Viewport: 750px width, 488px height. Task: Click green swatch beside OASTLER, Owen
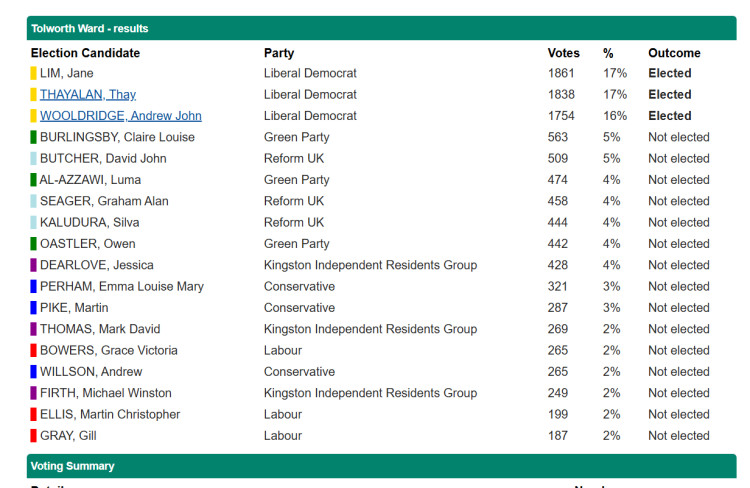click(33, 244)
